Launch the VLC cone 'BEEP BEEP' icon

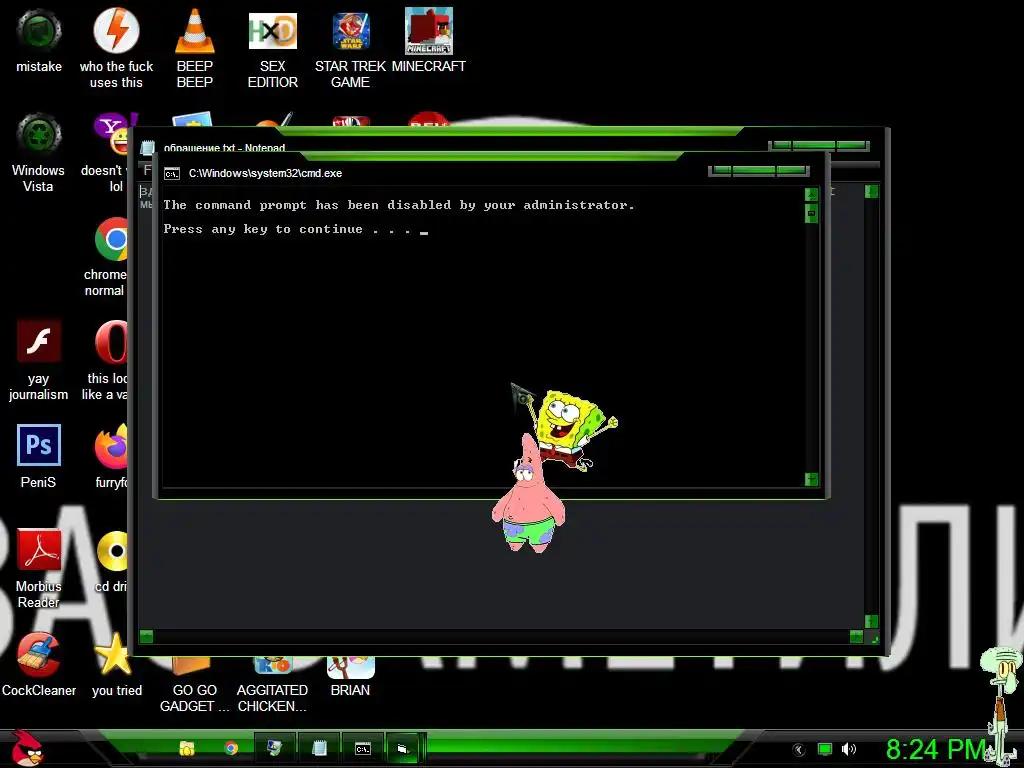pyautogui.click(x=195, y=48)
